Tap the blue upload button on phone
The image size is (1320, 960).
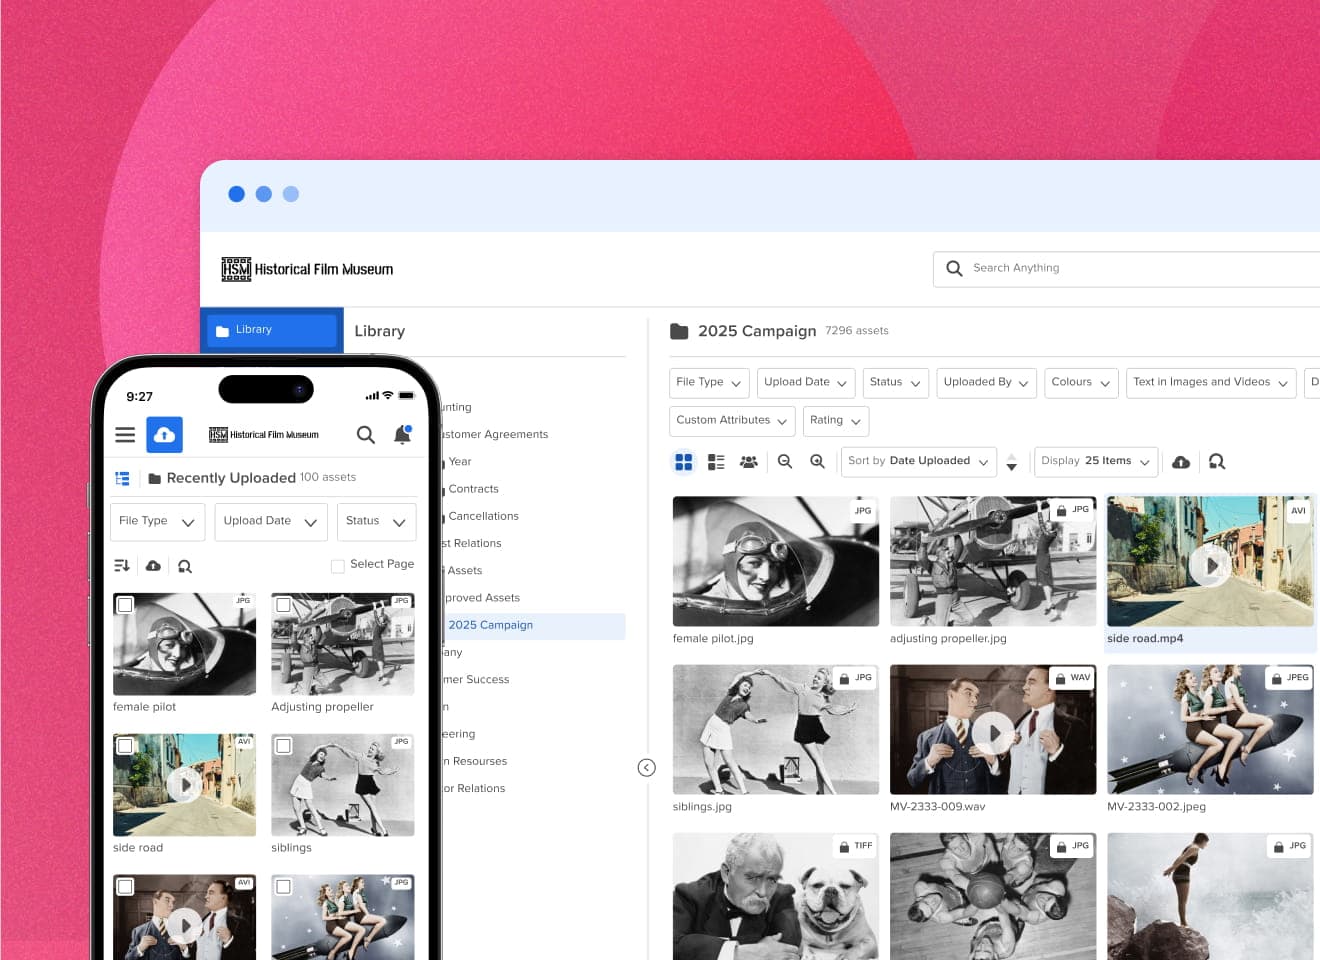tap(165, 435)
